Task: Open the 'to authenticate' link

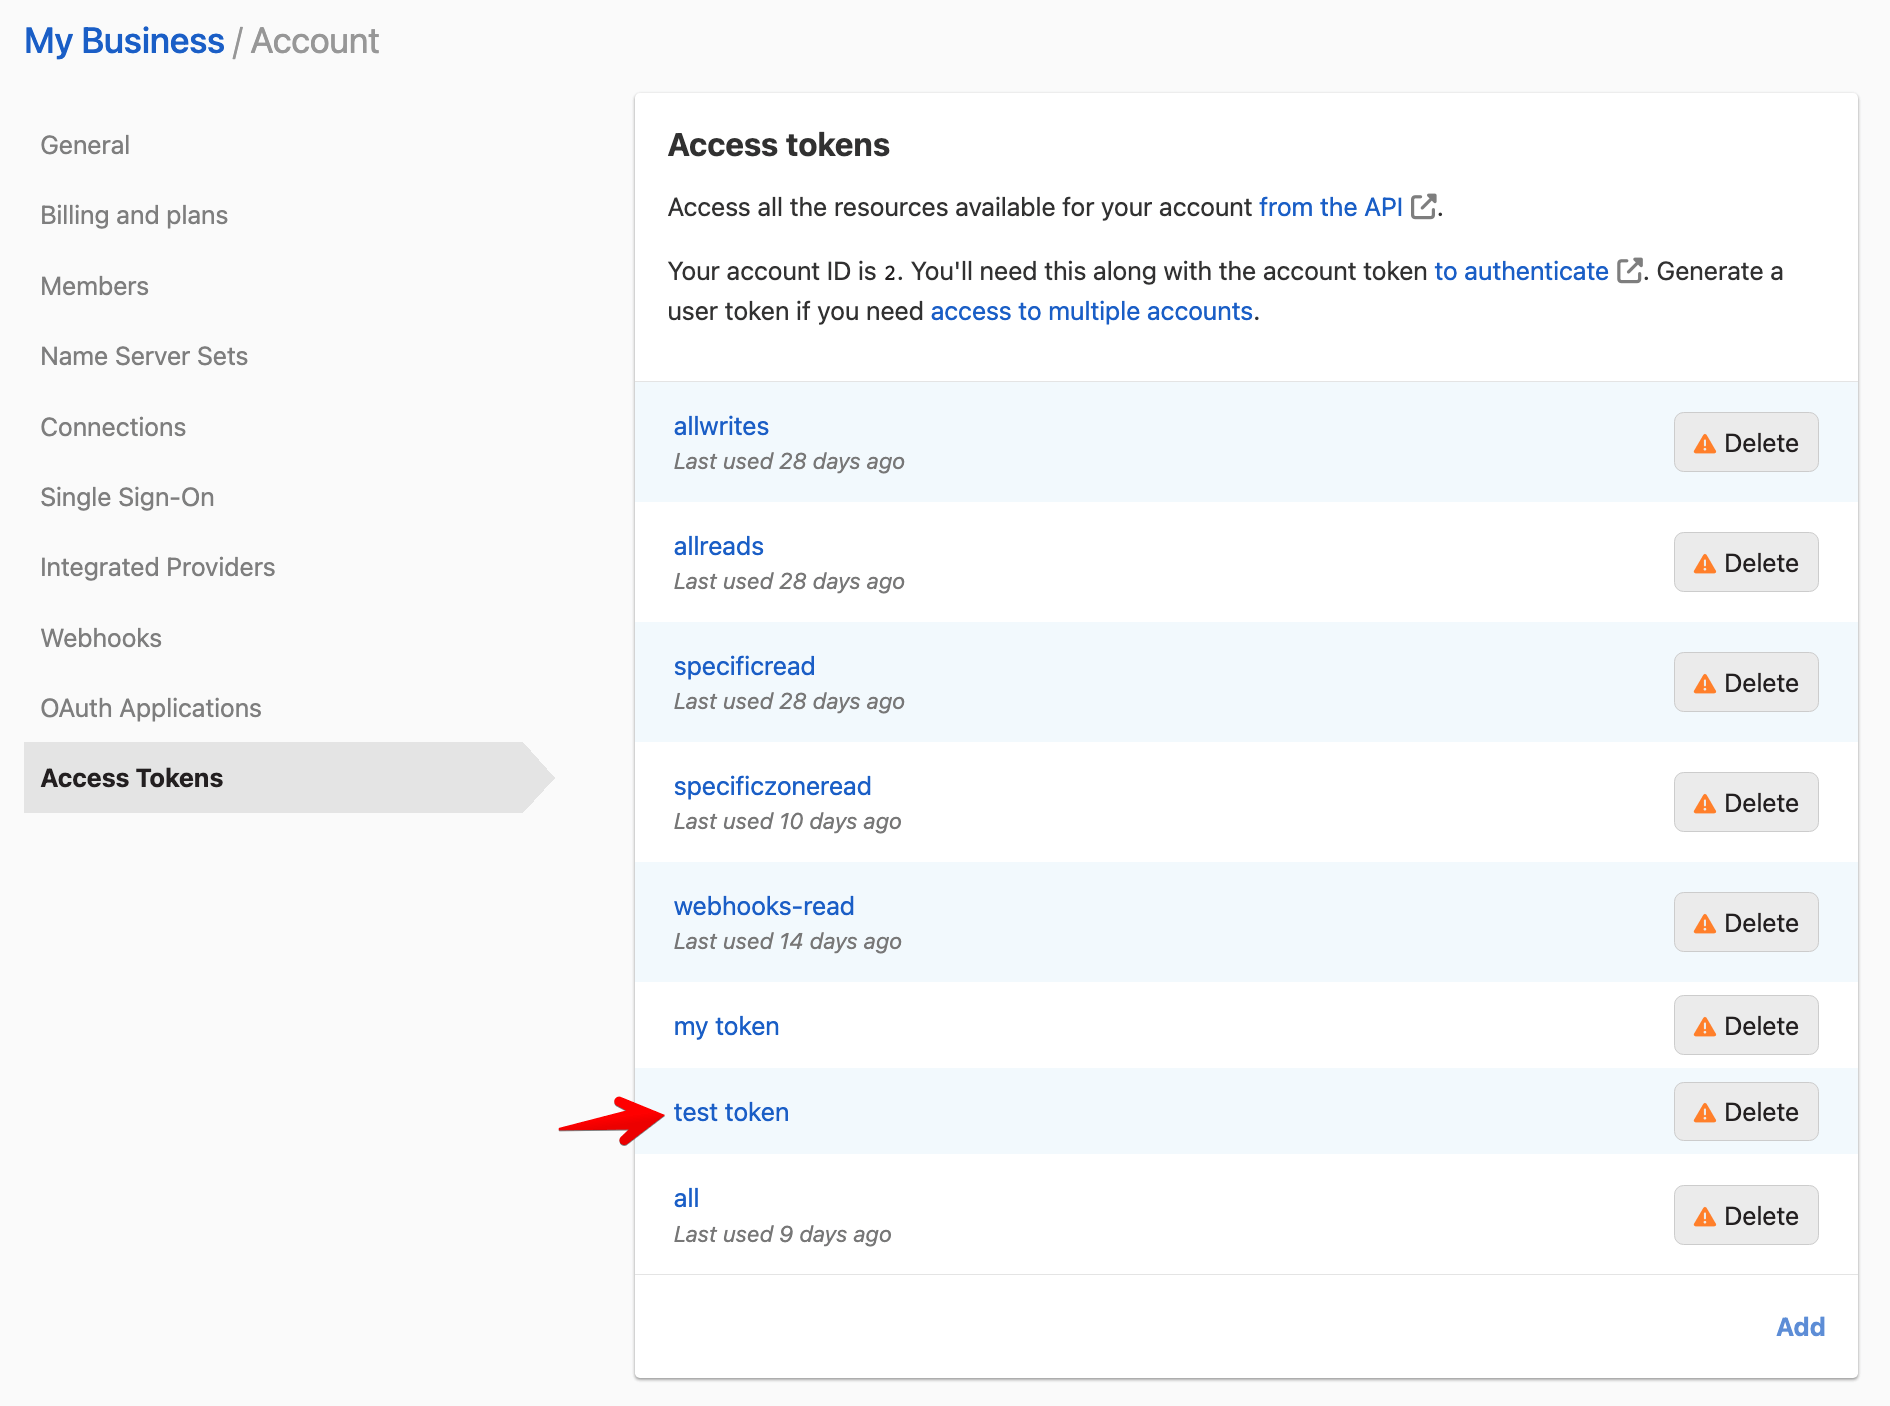Action: pyautogui.click(x=1521, y=271)
